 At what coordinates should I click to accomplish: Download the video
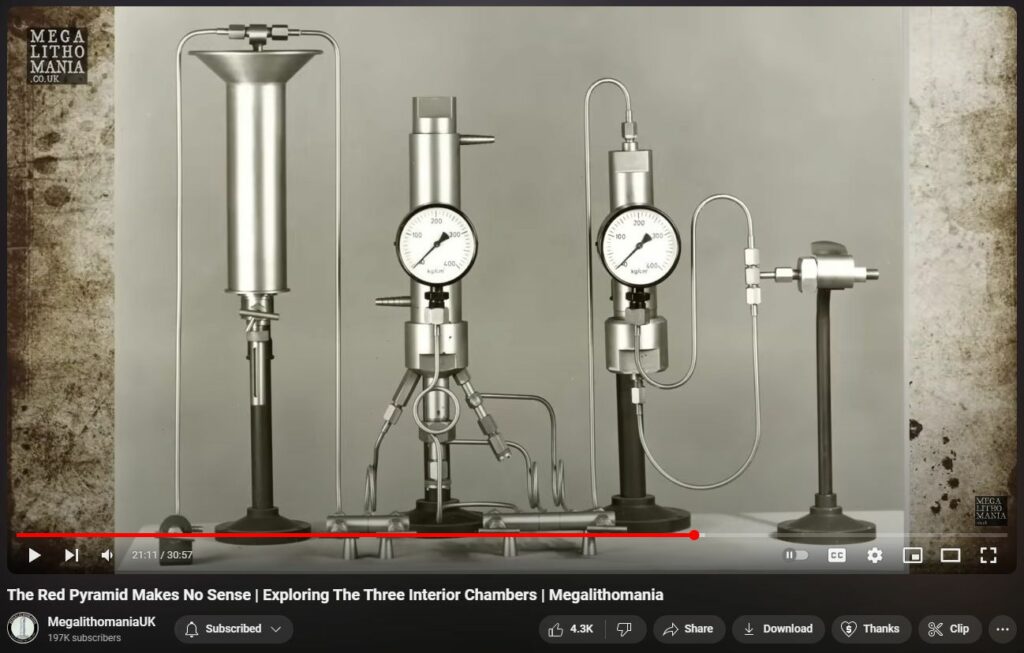click(x=778, y=629)
